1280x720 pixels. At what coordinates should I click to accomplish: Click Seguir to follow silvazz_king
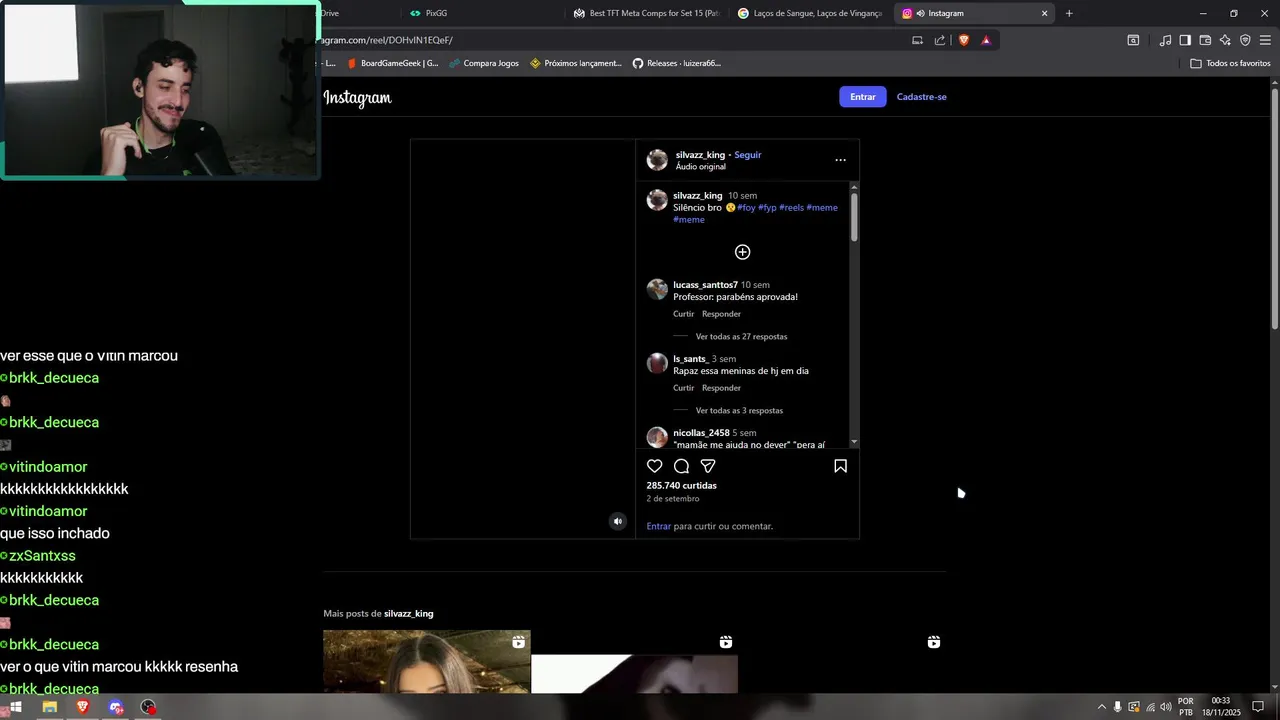click(x=747, y=155)
